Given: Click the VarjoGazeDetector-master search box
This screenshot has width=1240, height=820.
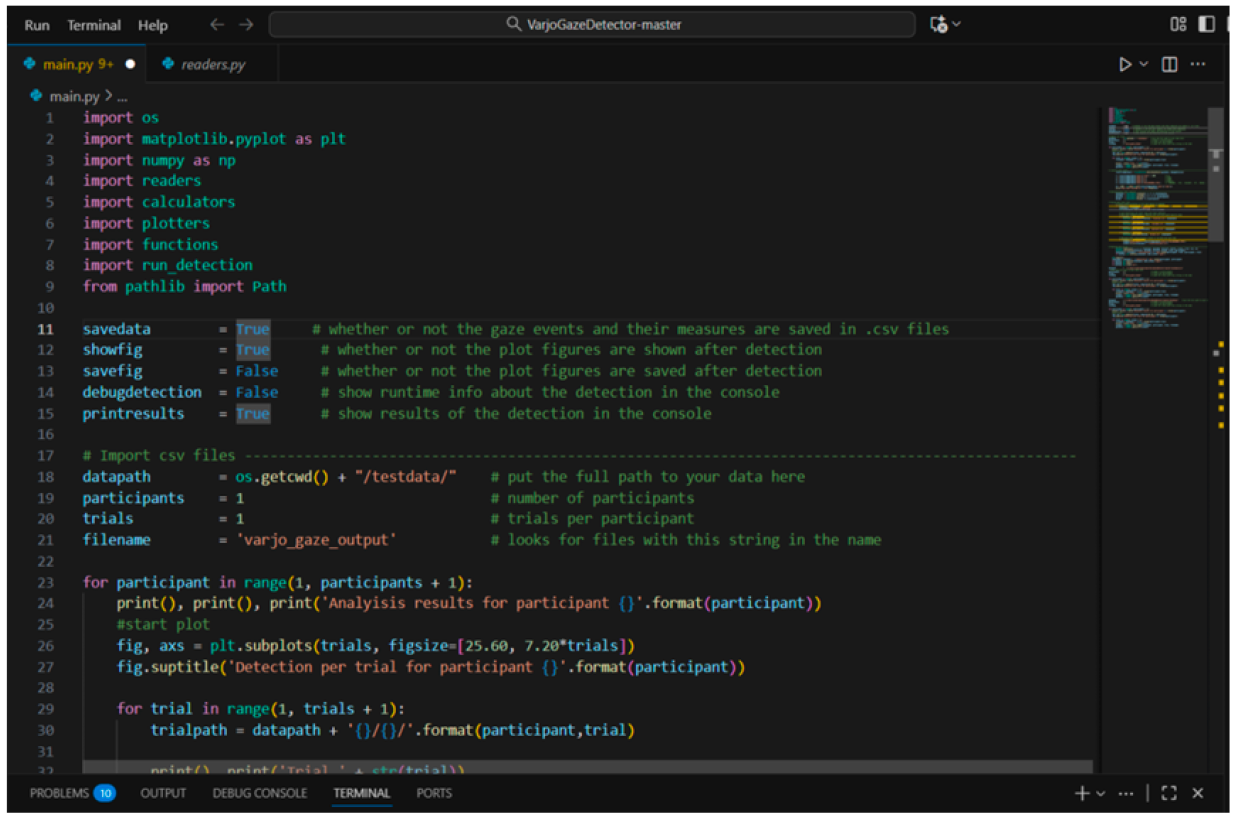Looking at the screenshot, I should tap(592, 25).
